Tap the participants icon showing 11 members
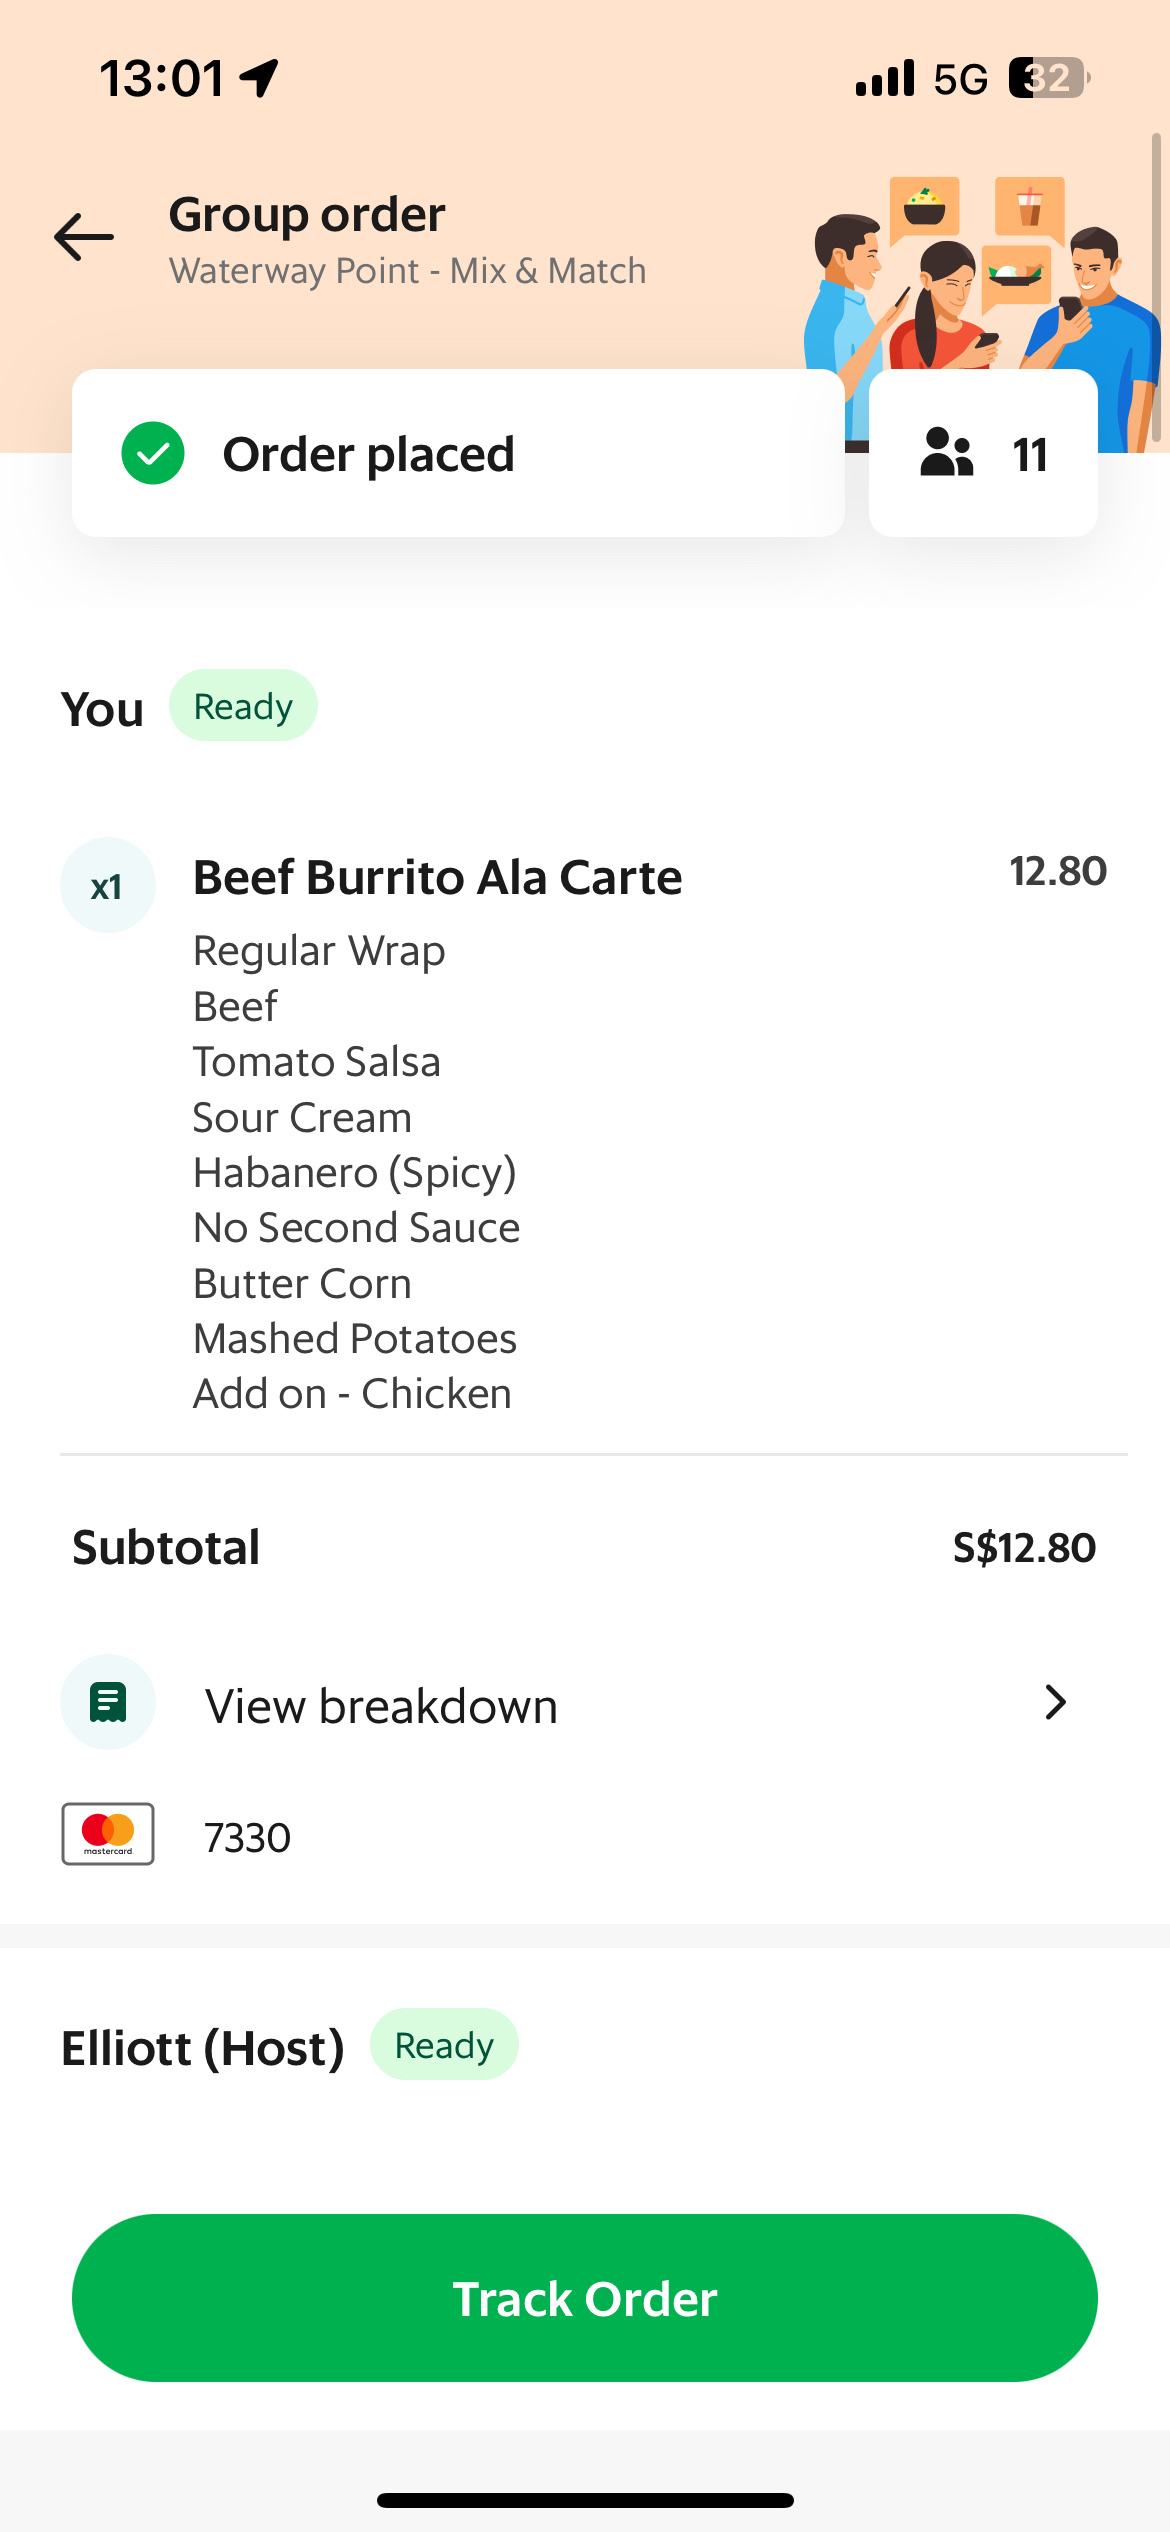Viewport: 1170px width, 2532px height. coord(945,453)
